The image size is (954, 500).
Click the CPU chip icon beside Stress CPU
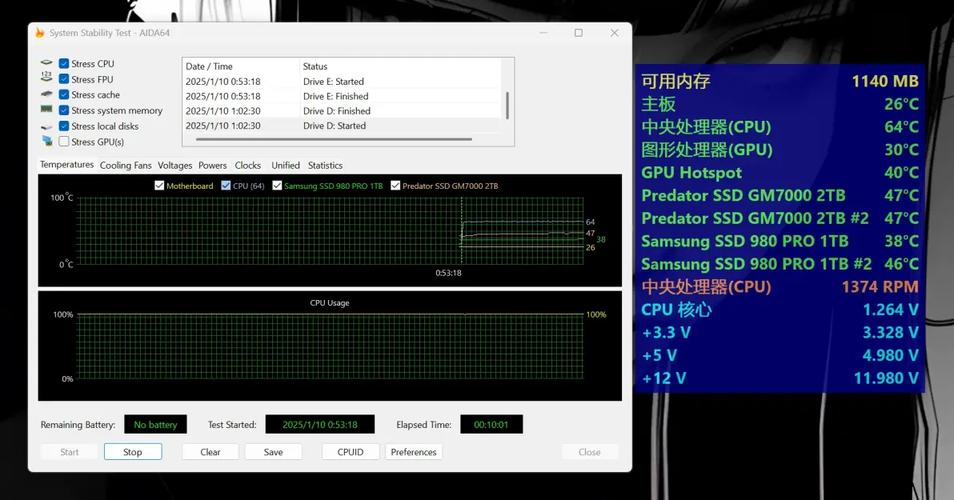[47, 63]
